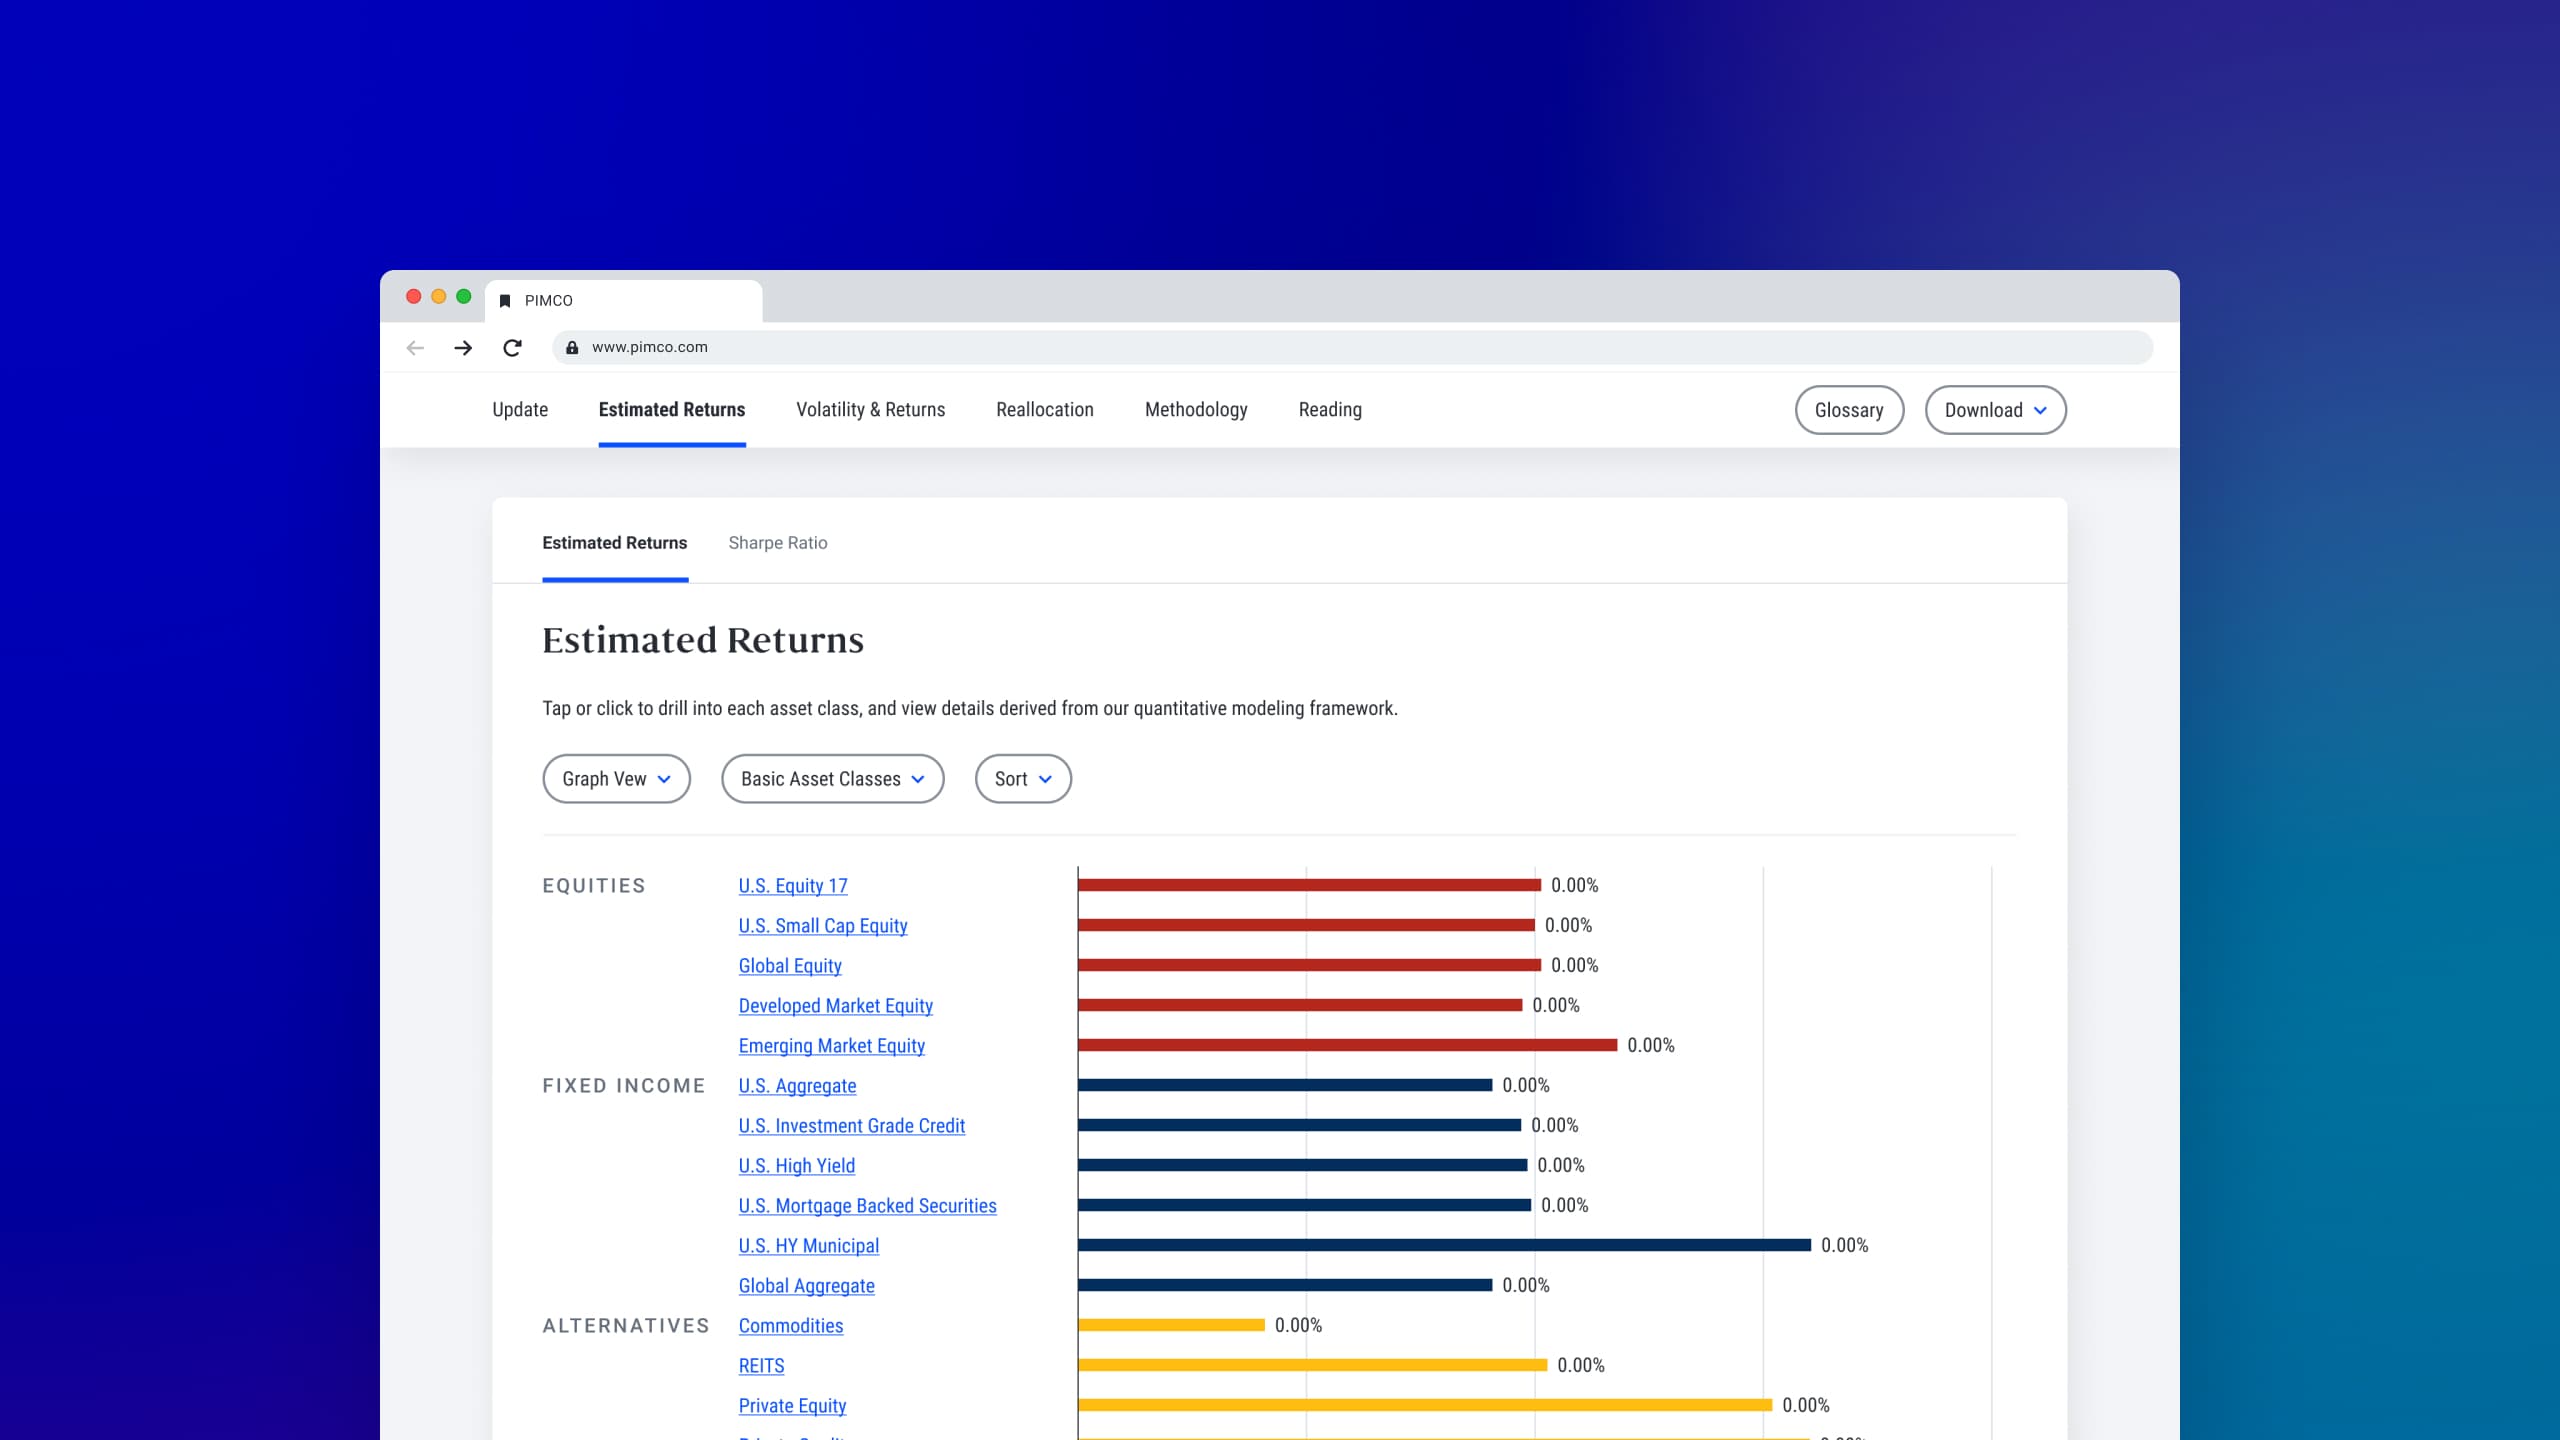The height and width of the screenshot is (1440, 2560).
Task: Open the Emerging Market Equity link
Action: (x=831, y=1046)
